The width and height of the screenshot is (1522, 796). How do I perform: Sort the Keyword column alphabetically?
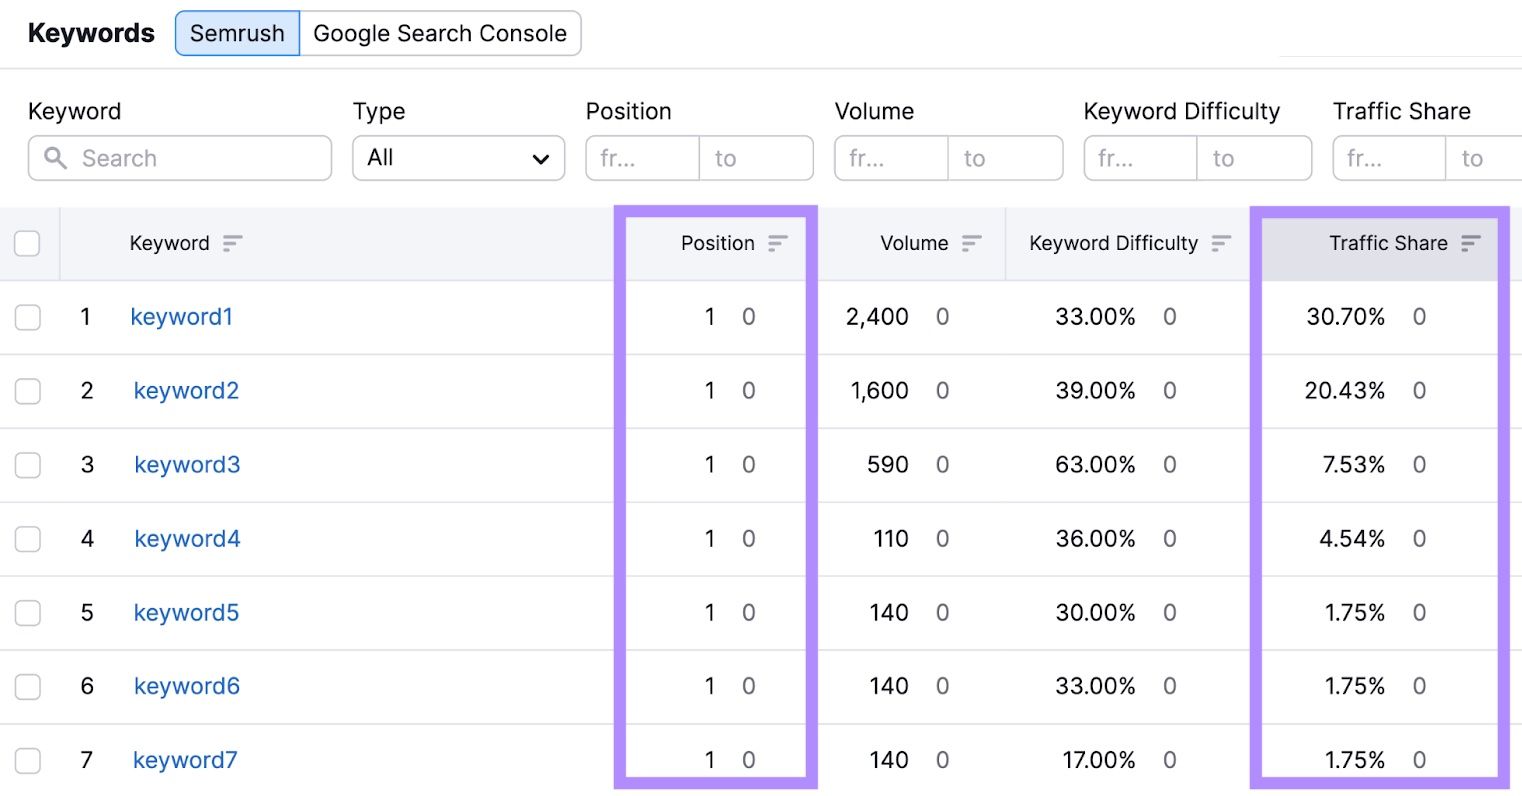(x=232, y=243)
